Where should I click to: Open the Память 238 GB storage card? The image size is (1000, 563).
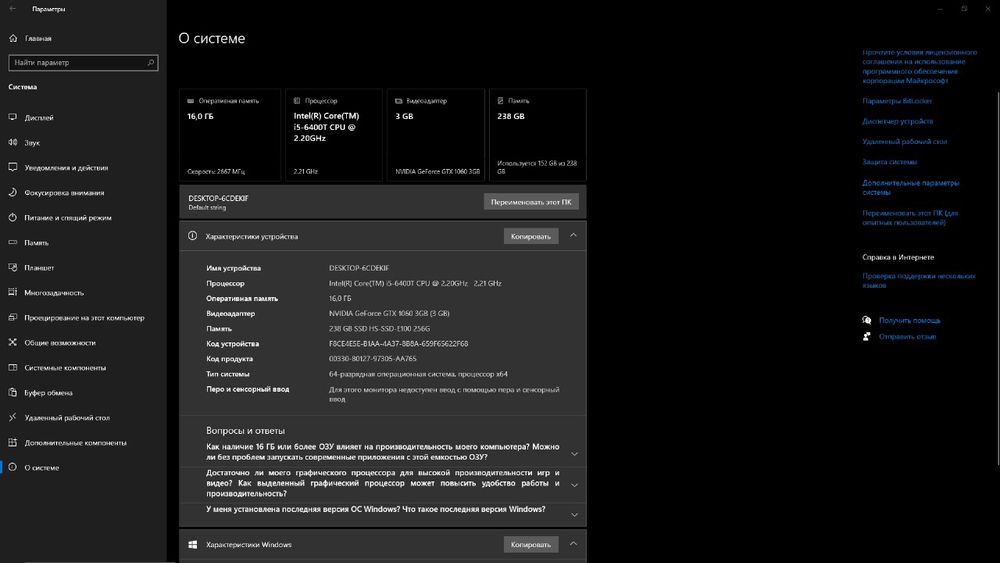tap(538, 135)
